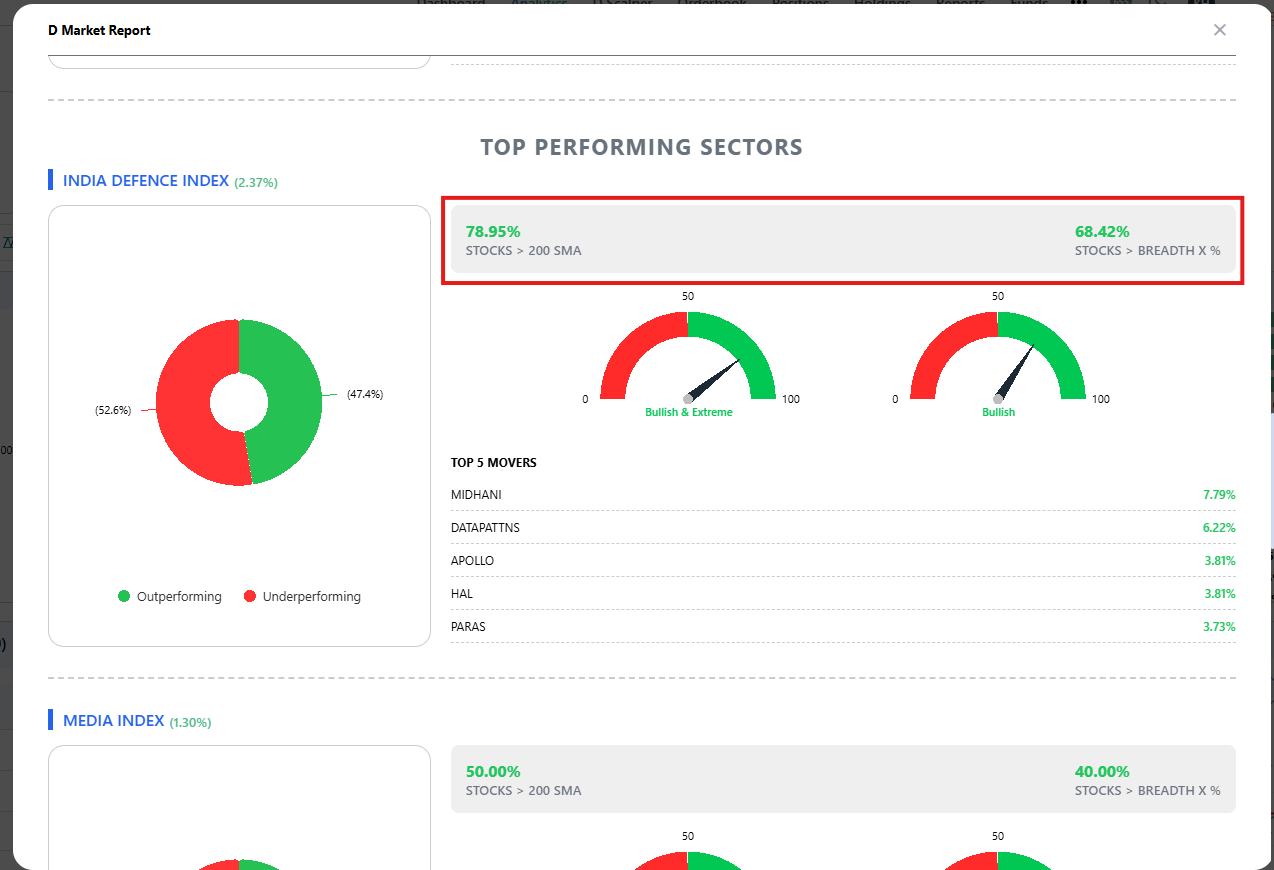Image resolution: width=1274 pixels, height=870 pixels.
Task: Toggle the Outperforming legend item
Action: (x=170, y=596)
